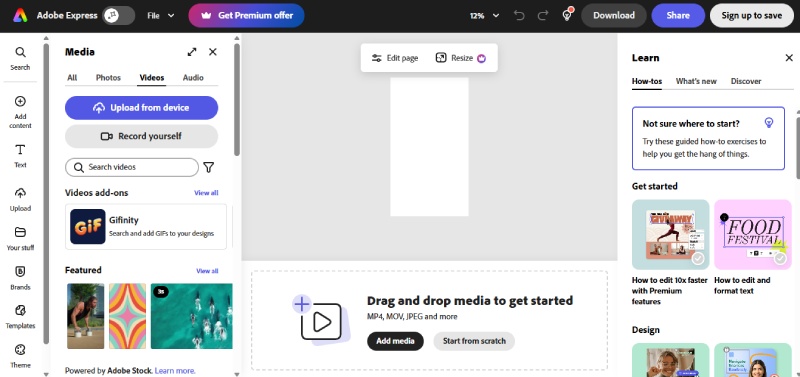Open Upload in the left sidebar
The image size is (800, 377).
[20, 199]
